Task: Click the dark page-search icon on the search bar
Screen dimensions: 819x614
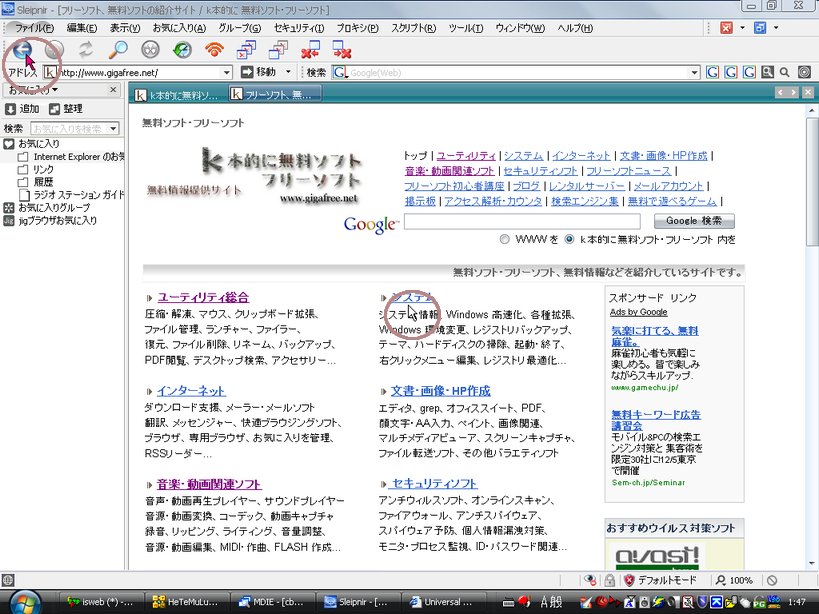Action: point(767,73)
